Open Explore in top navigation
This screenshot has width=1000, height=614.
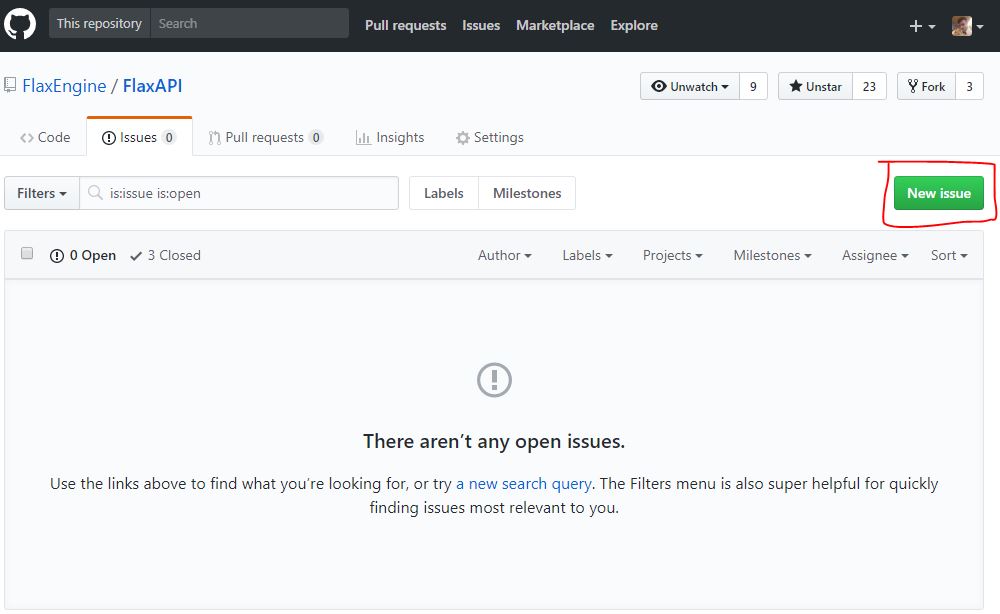(634, 26)
